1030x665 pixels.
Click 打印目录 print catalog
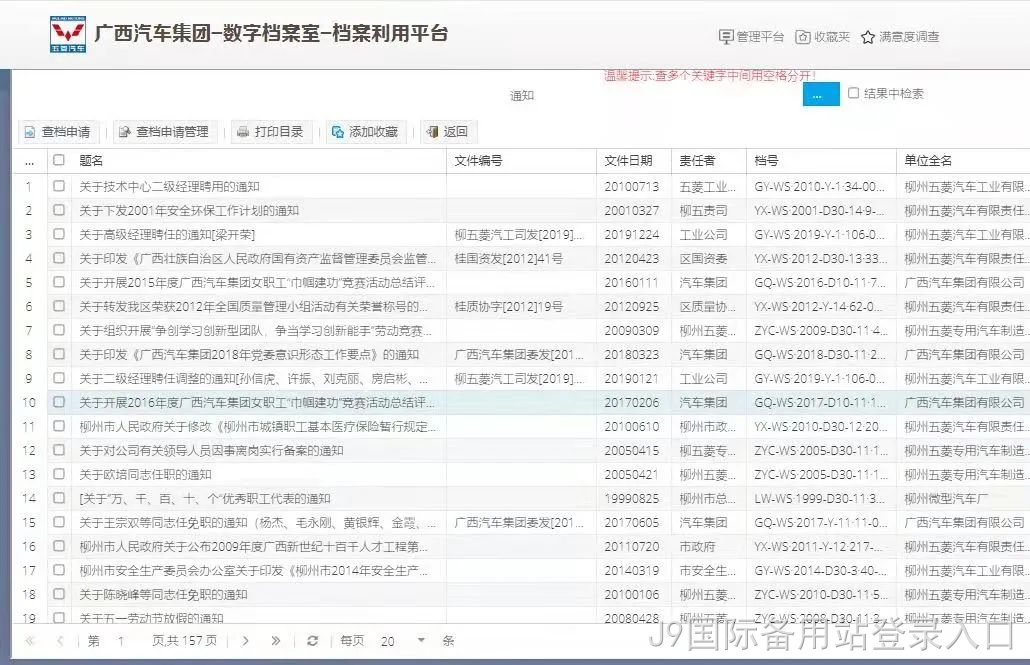coord(271,132)
